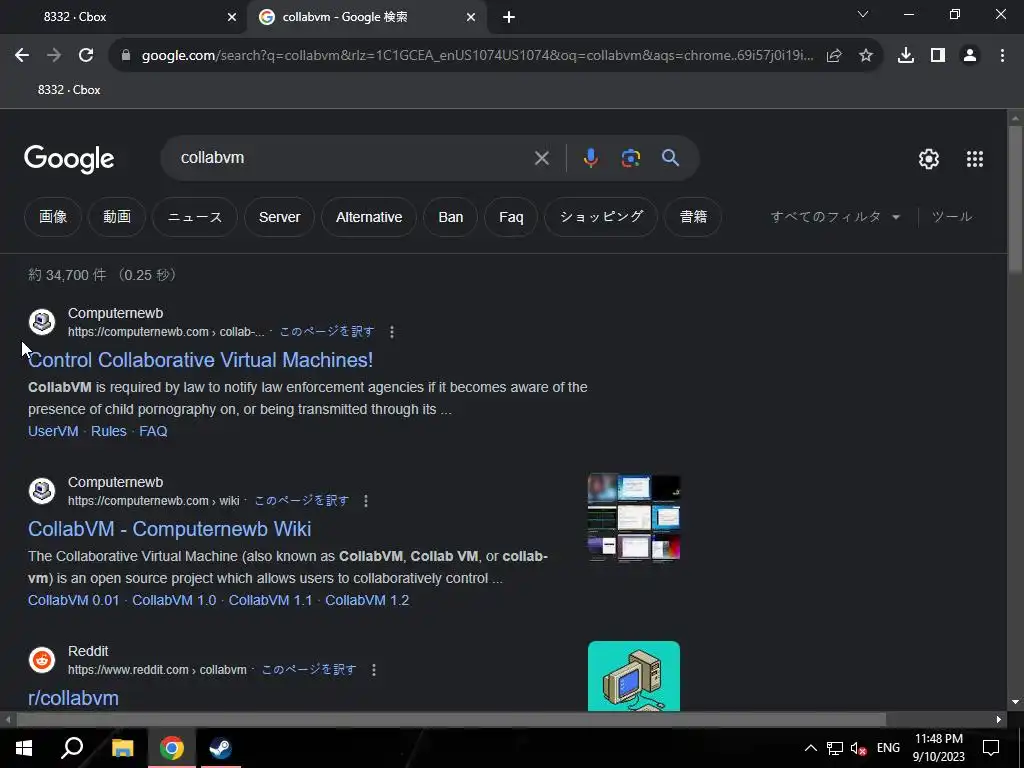The image size is (1024, 768).
Task: Translate the Reddit result with このページを訳す
Action: click(x=309, y=670)
